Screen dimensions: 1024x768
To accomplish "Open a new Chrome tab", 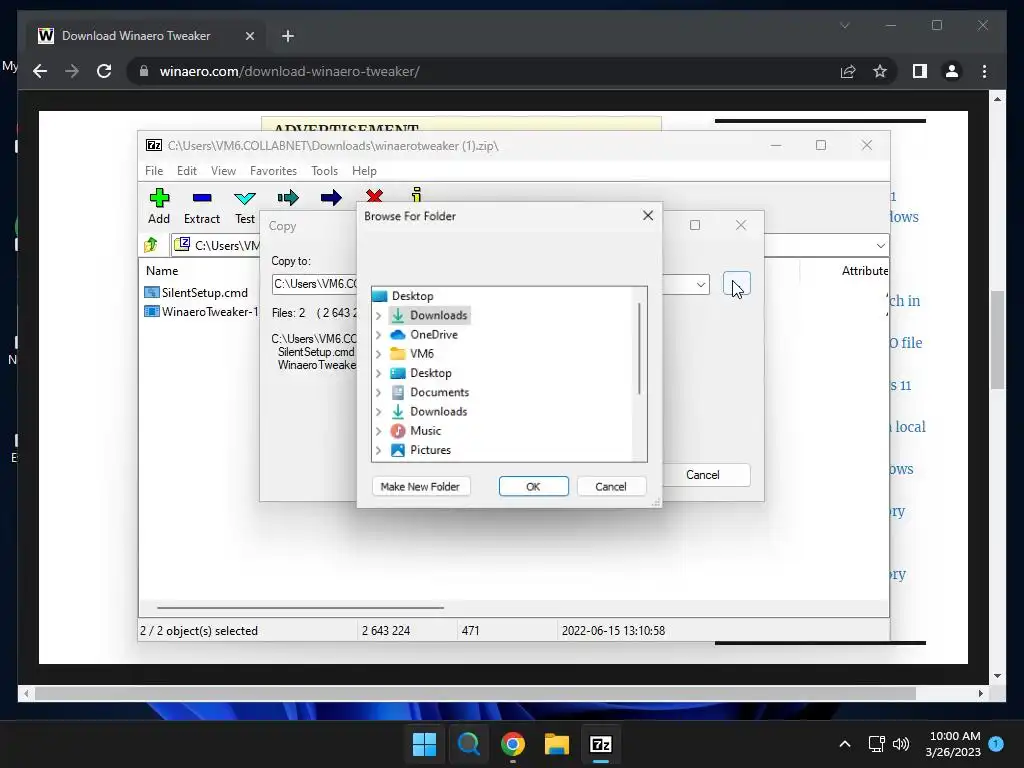I will click(x=288, y=36).
